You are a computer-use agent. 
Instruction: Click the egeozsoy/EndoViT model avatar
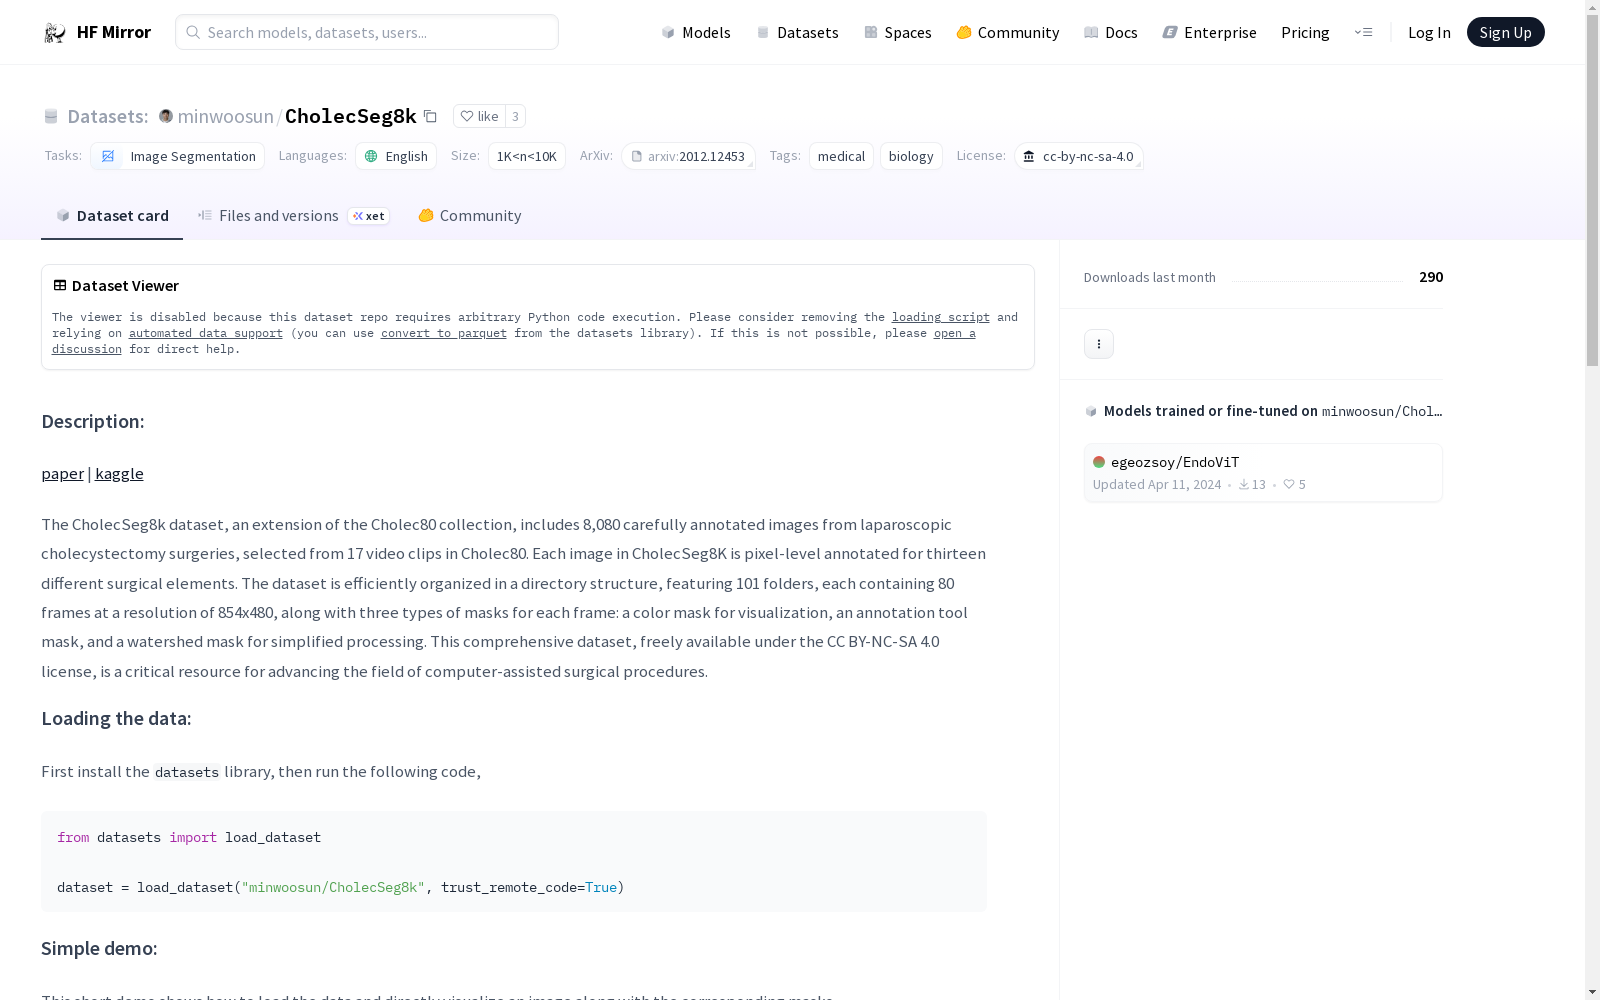point(1099,462)
